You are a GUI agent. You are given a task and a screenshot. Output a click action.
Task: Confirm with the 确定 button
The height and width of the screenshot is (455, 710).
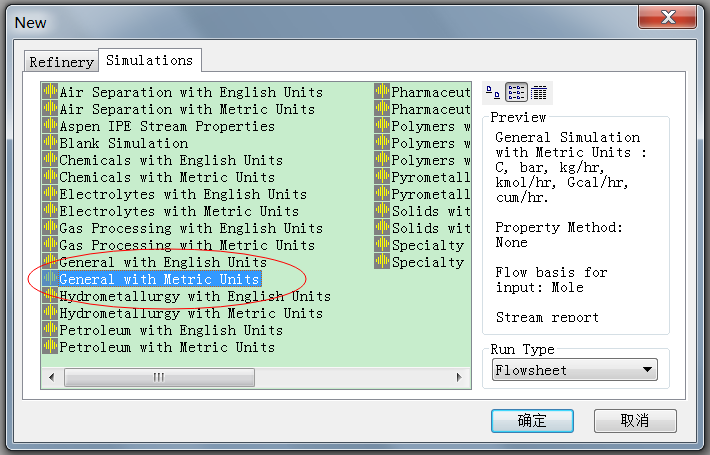click(x=532, y=421)
